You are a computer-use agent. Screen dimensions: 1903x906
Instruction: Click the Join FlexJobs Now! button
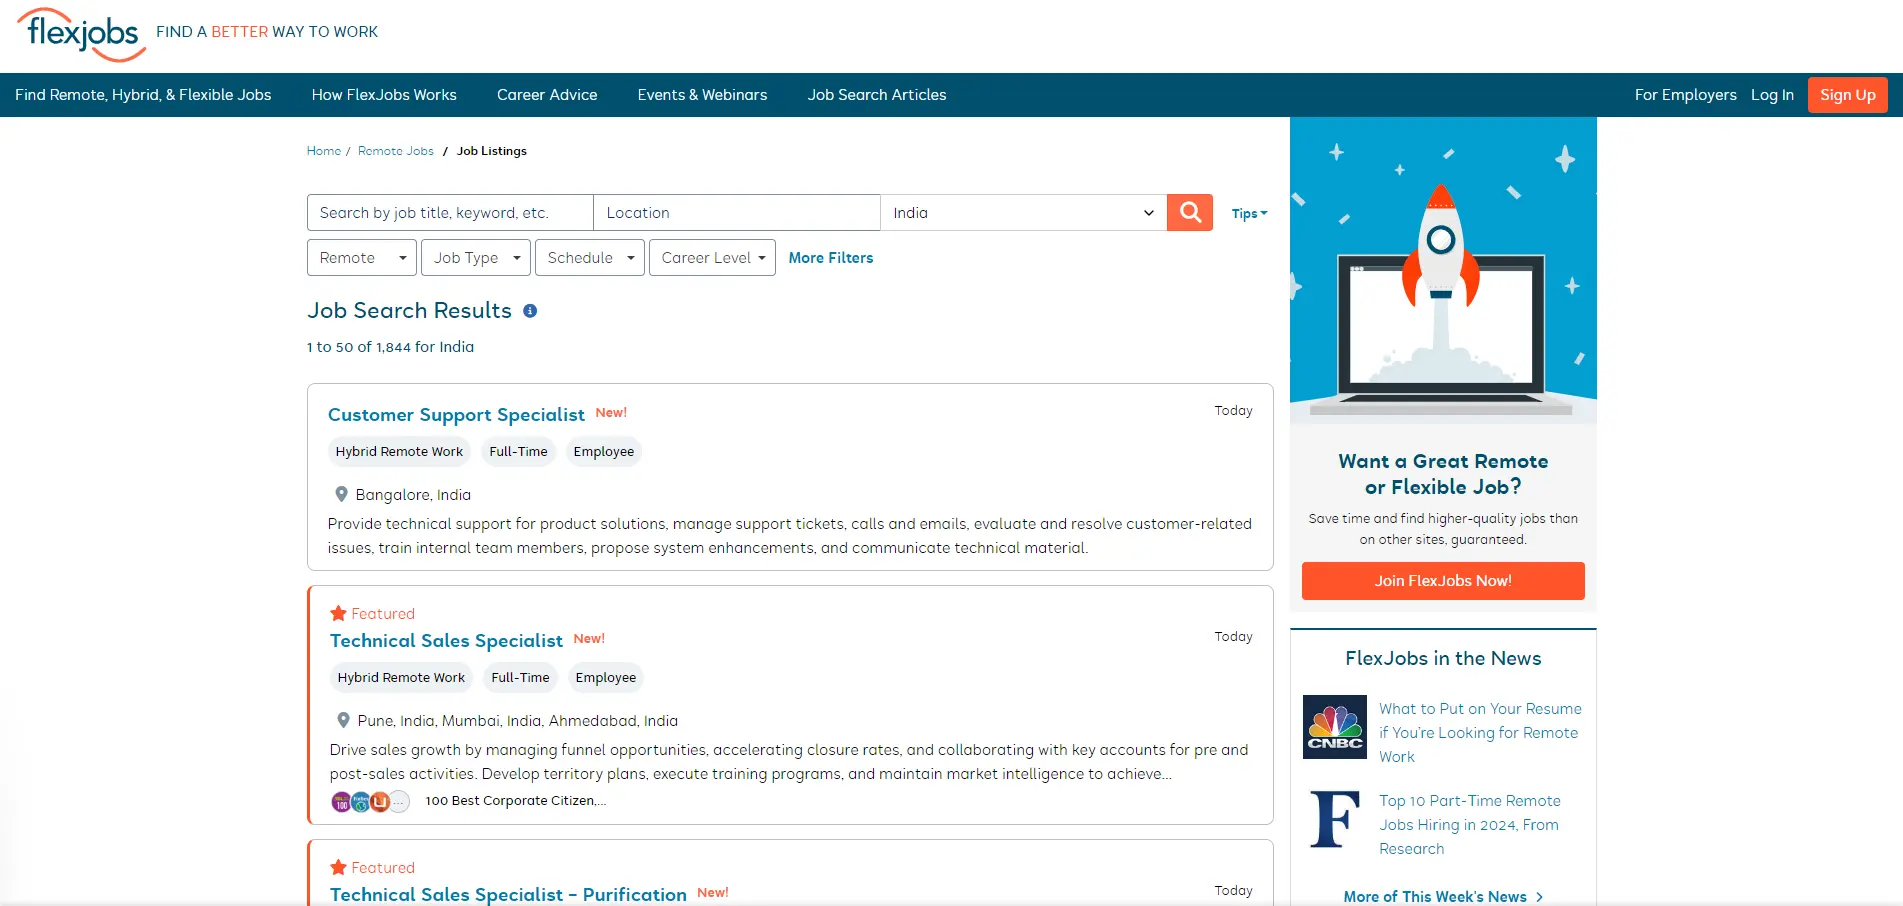coord(1443,581)
